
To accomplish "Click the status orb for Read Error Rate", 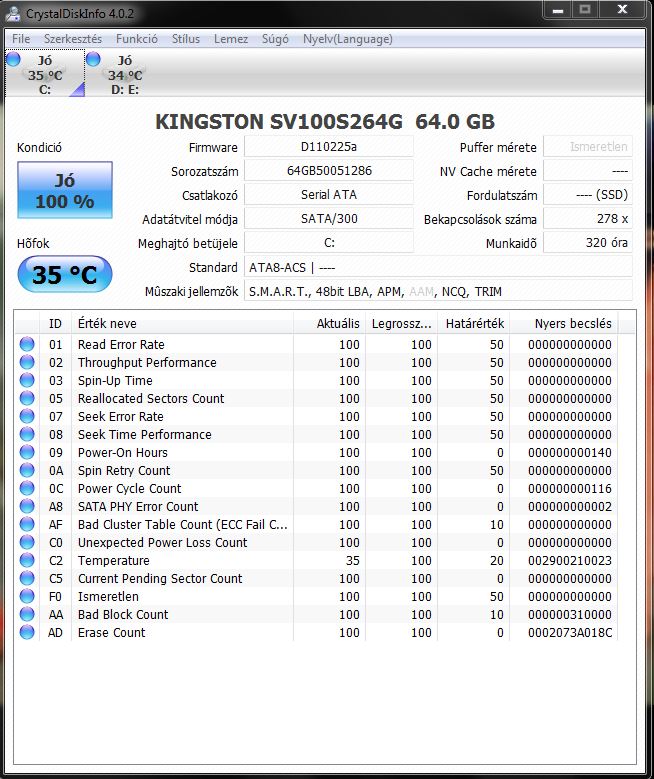I will coord(27,344).
